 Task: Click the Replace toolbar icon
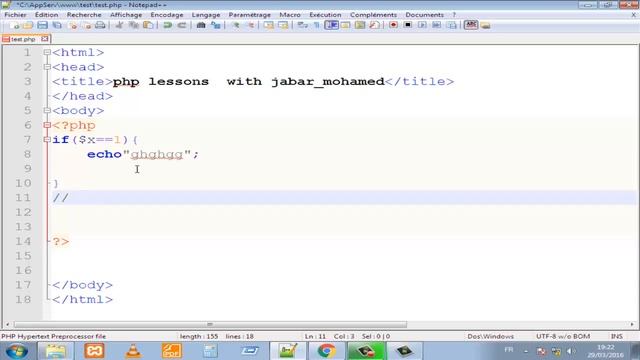pyautogui.click(x=216, y=25)
